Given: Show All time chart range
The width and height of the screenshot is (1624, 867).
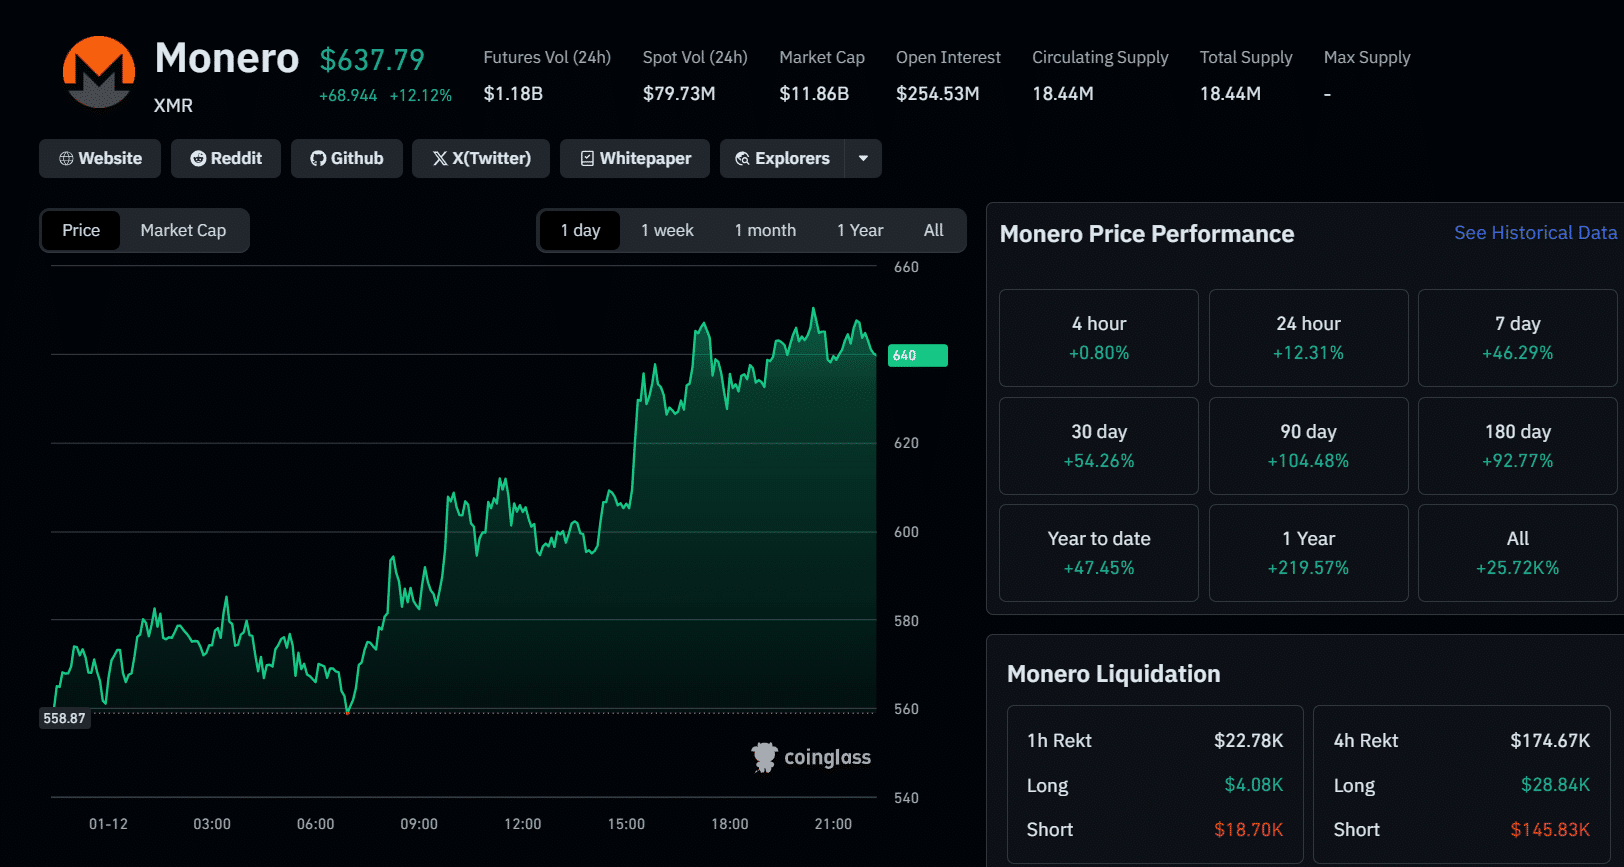Looking at the screenshot, I should [x=933, y=230].
